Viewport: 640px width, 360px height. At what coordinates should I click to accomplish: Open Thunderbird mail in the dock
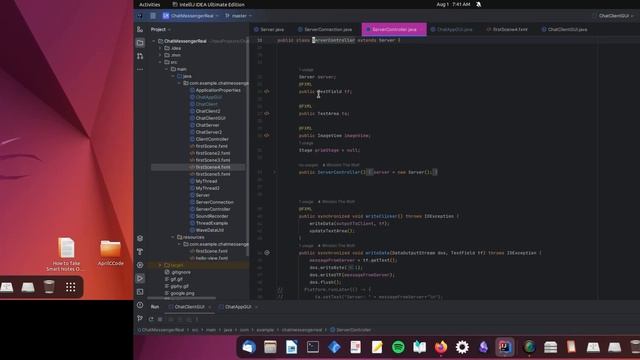pos(249,347)
